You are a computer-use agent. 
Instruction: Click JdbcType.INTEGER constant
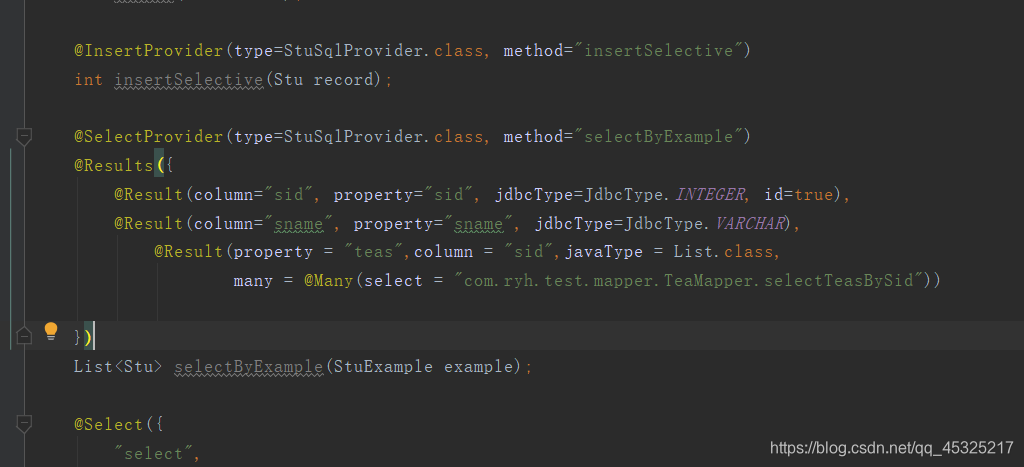663,194
